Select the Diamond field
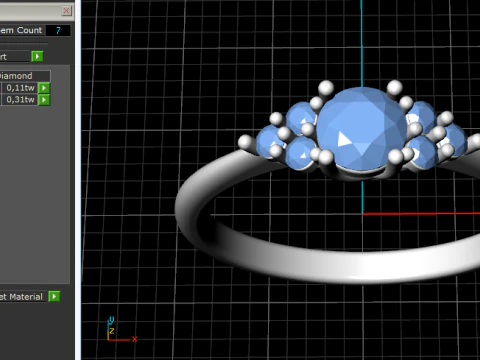 point(25,76)
